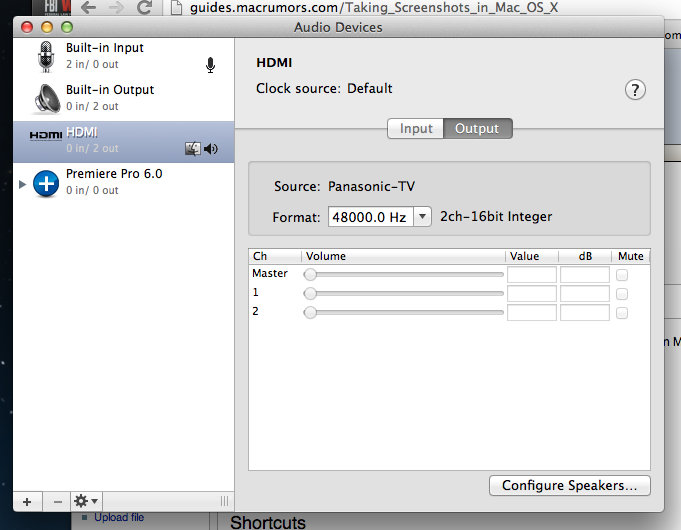Click the Volume column header

point(403,256)
